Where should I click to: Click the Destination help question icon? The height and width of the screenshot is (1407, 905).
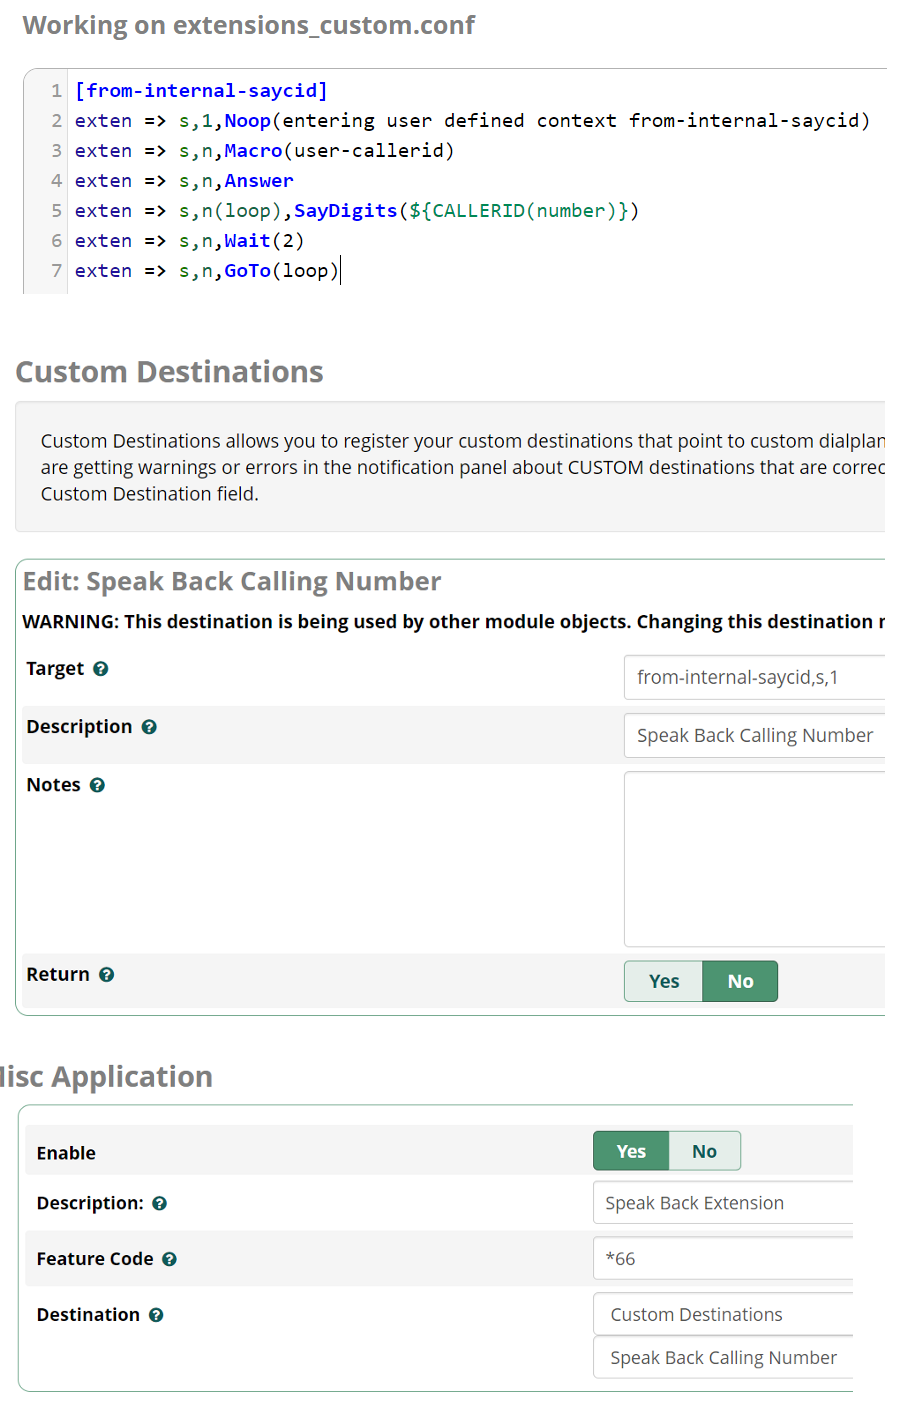point(156,1316)
